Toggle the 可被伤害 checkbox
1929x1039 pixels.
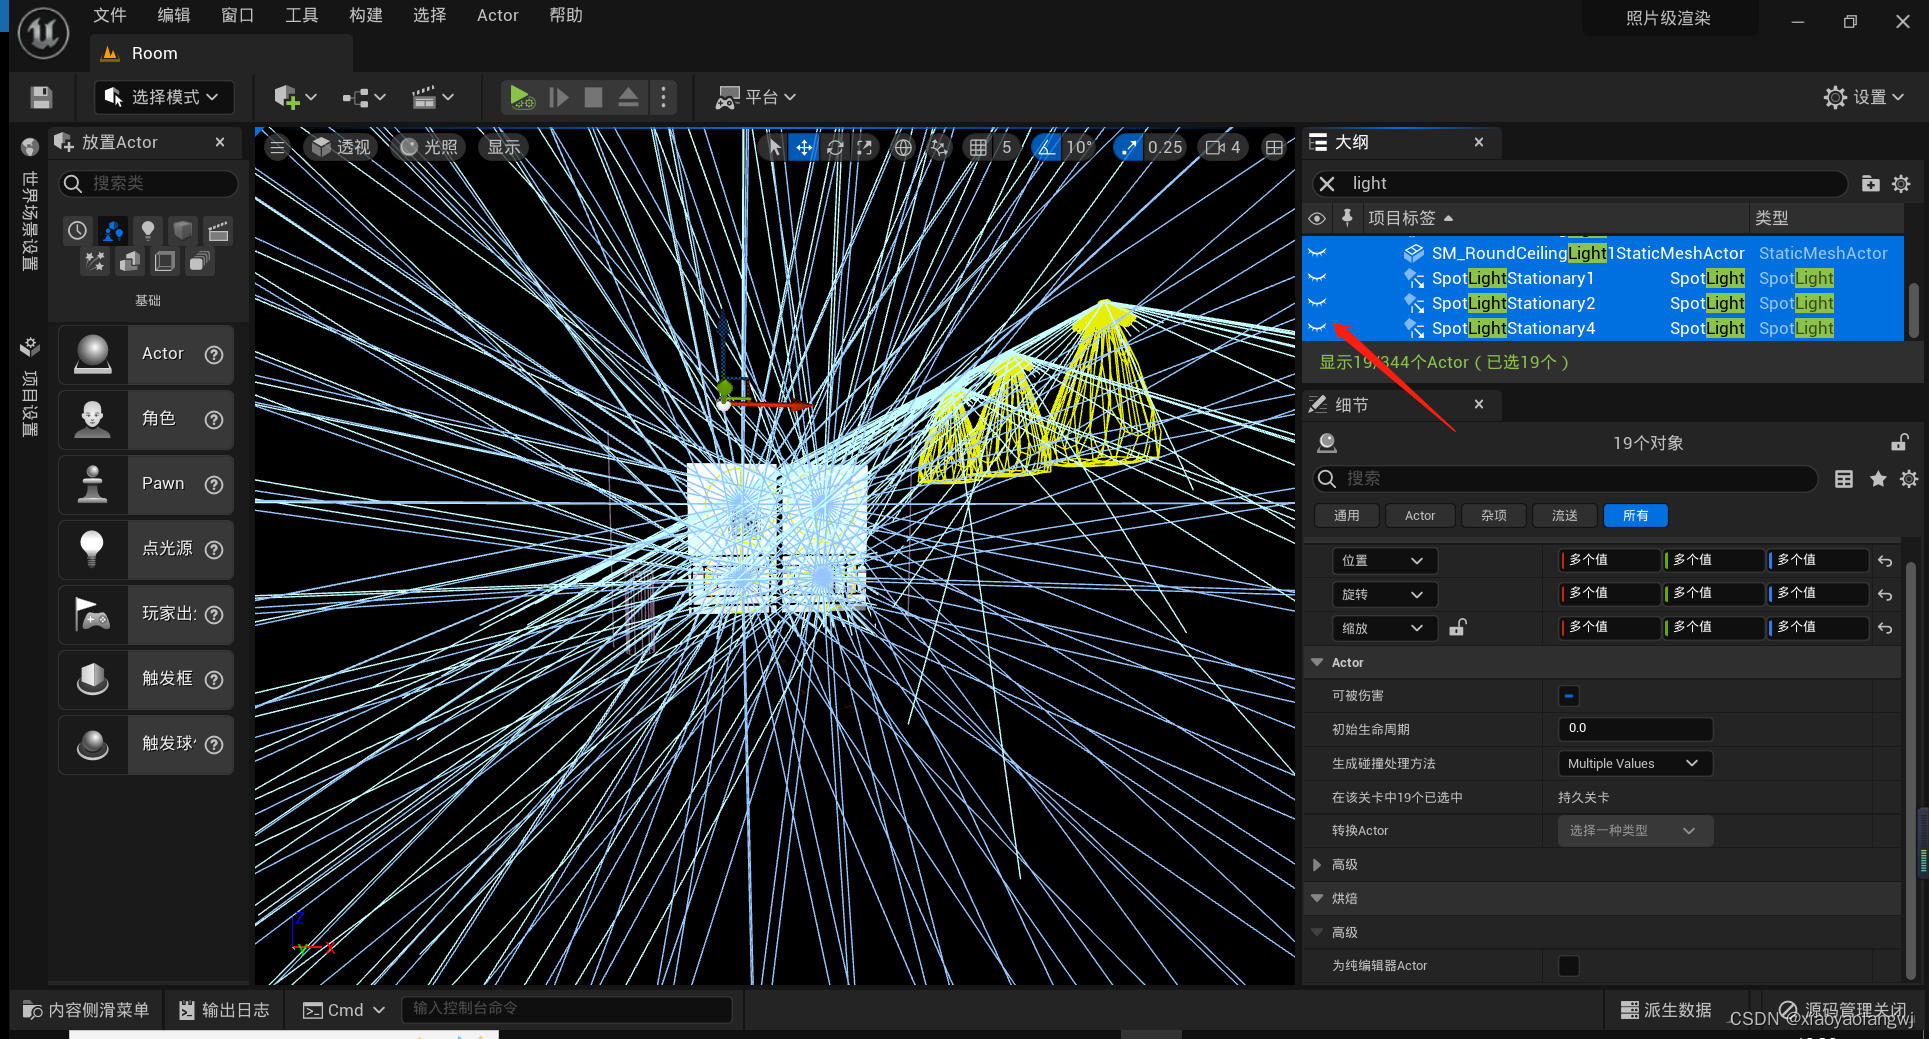(1569, 696)
